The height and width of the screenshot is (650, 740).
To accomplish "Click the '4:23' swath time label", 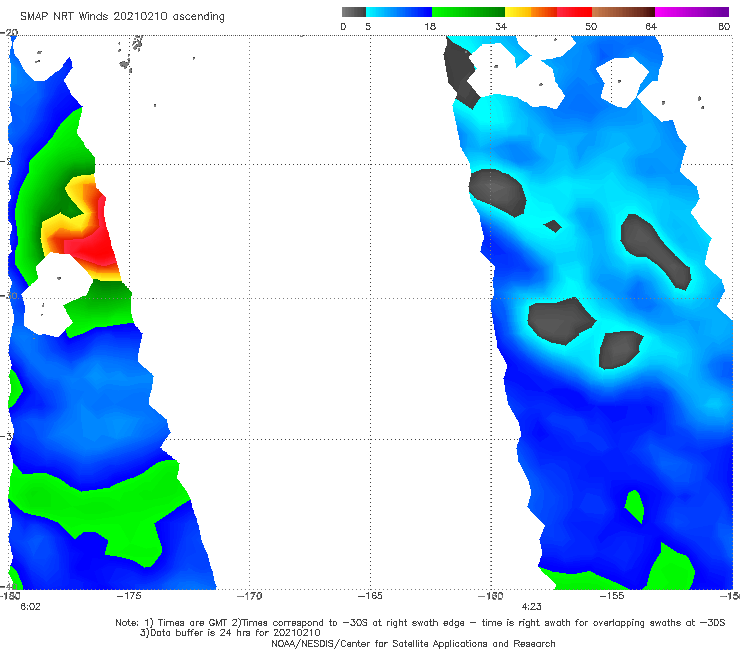I will pos(531,607).
